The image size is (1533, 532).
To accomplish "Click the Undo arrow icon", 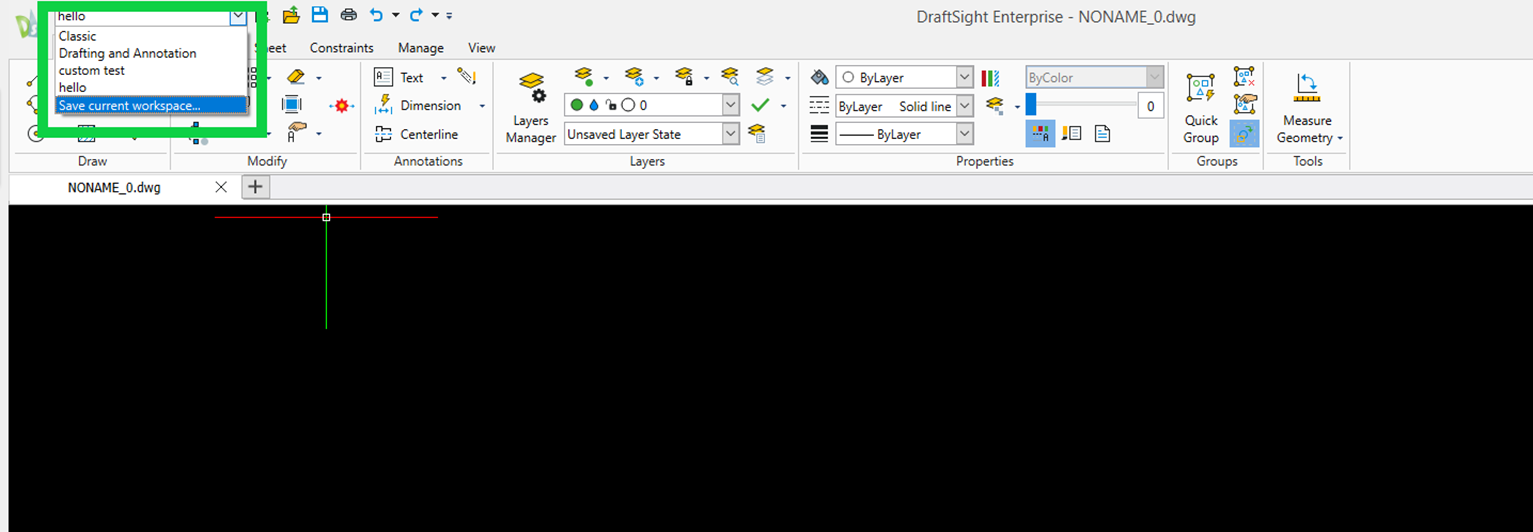I will [x=376, y=15].
